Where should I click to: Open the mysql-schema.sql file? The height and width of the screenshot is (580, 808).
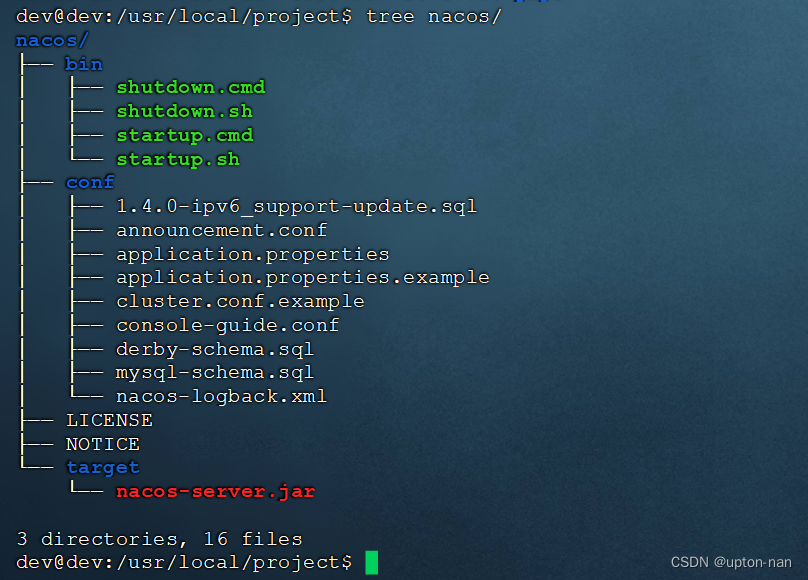pos(215,372)
